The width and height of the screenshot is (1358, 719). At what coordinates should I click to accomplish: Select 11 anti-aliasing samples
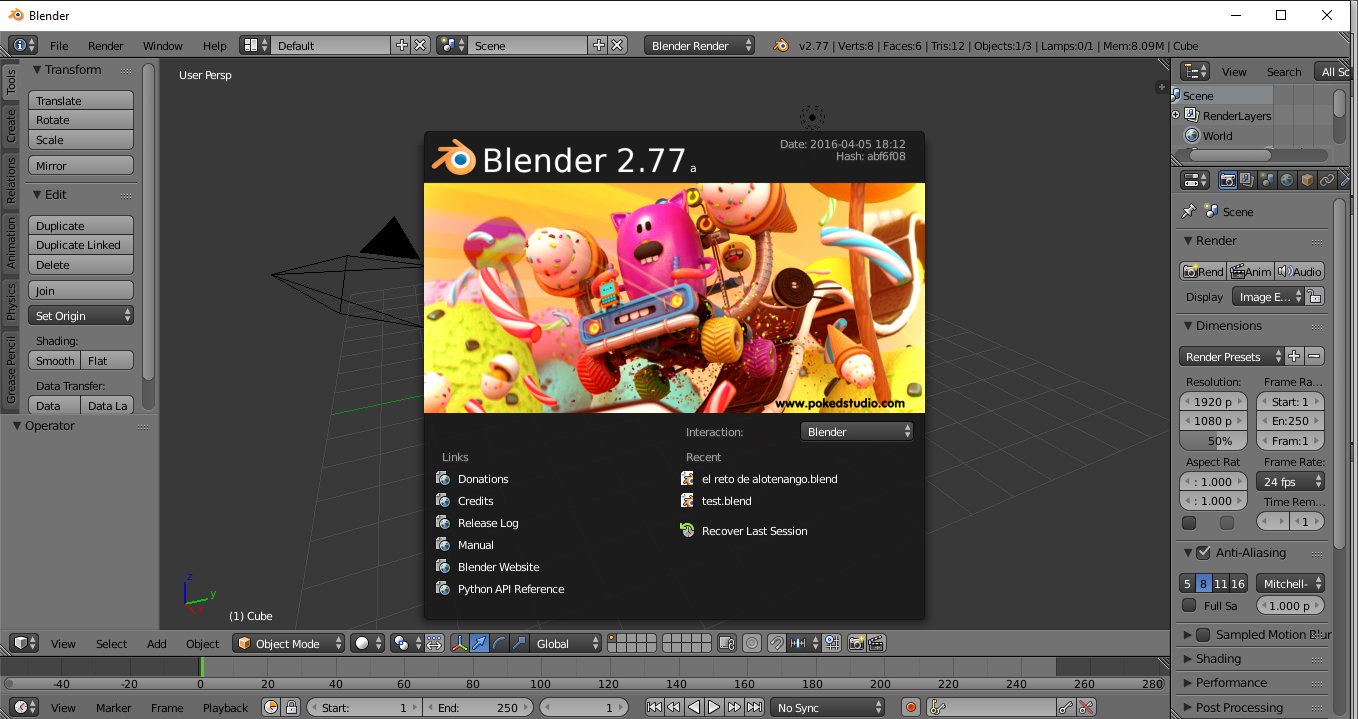pyautogui.click(x=1221, y=583)
